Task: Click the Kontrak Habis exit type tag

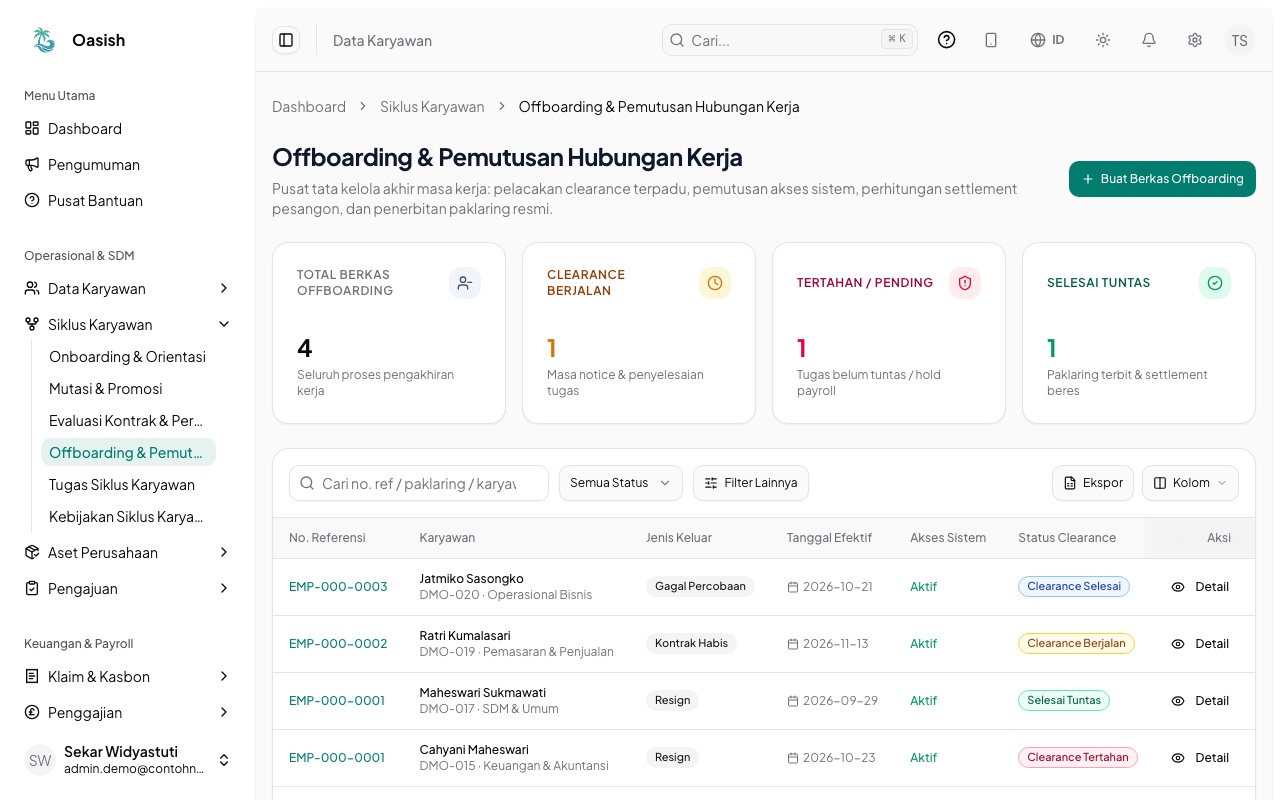Action: point(691,644)
